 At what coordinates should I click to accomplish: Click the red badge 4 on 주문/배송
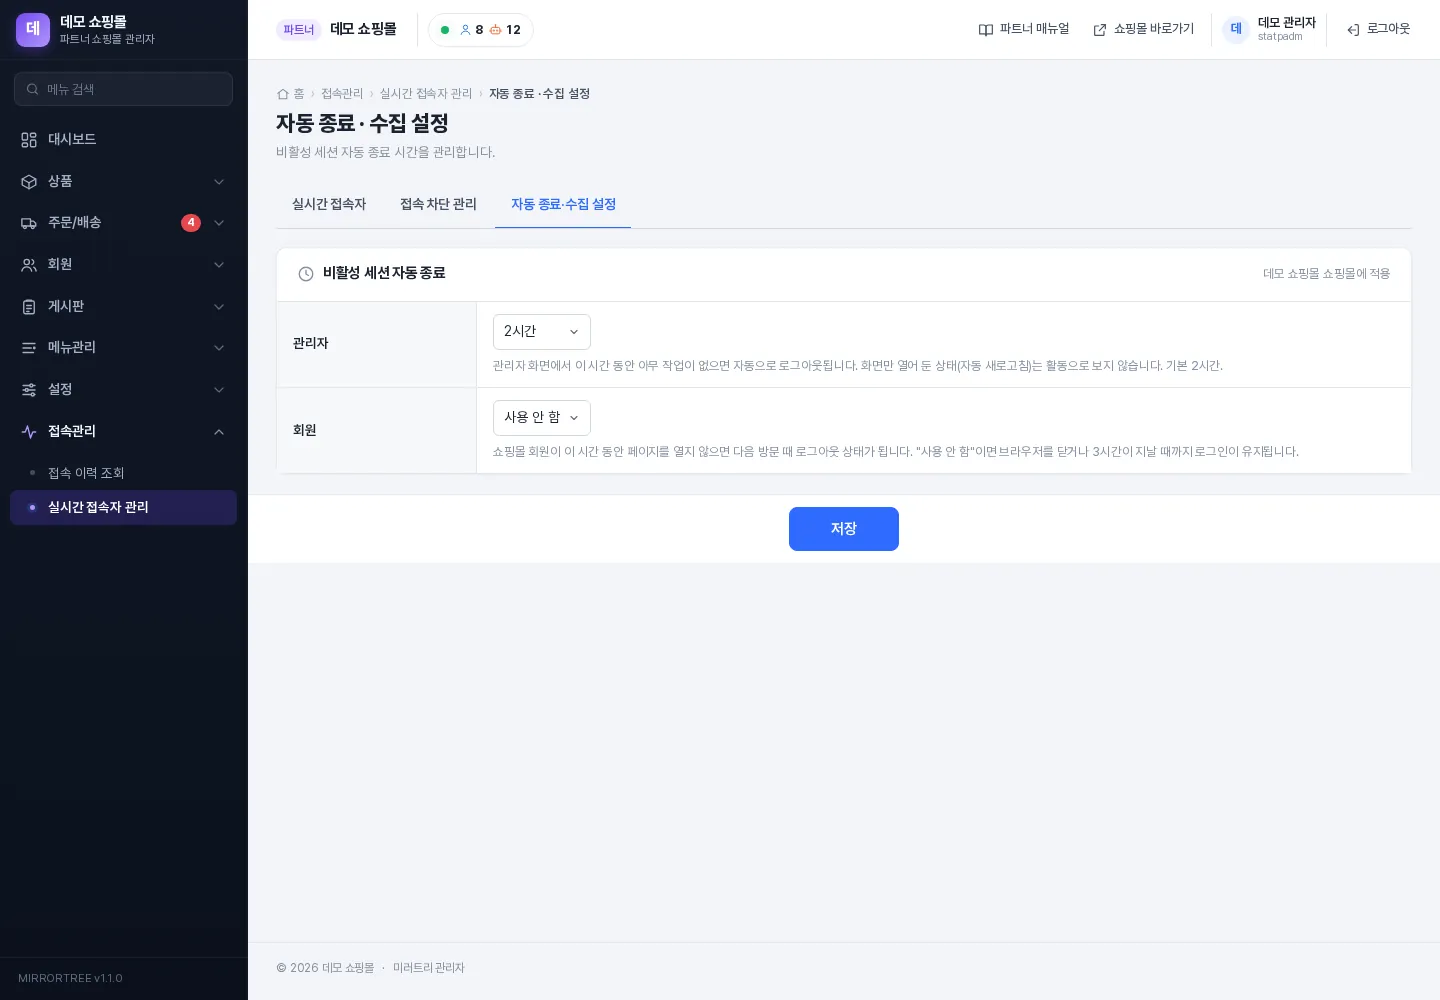coord(191,223)
